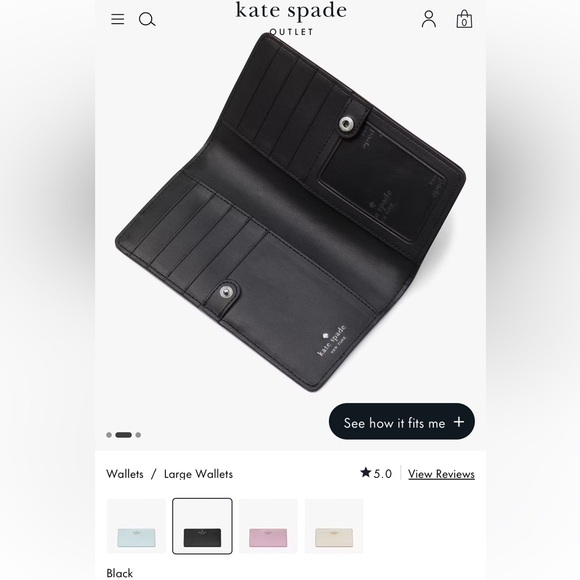Select the pink wallet swatch
580x580 pixels.
tap(268, 526)
